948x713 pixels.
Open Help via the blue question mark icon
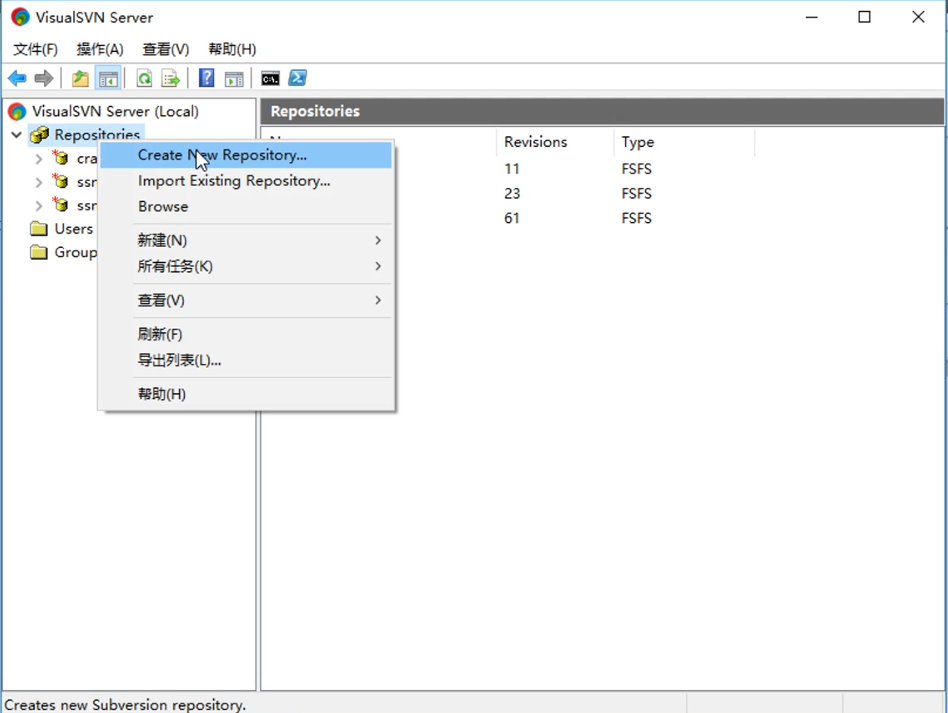(x=206, y=78)
